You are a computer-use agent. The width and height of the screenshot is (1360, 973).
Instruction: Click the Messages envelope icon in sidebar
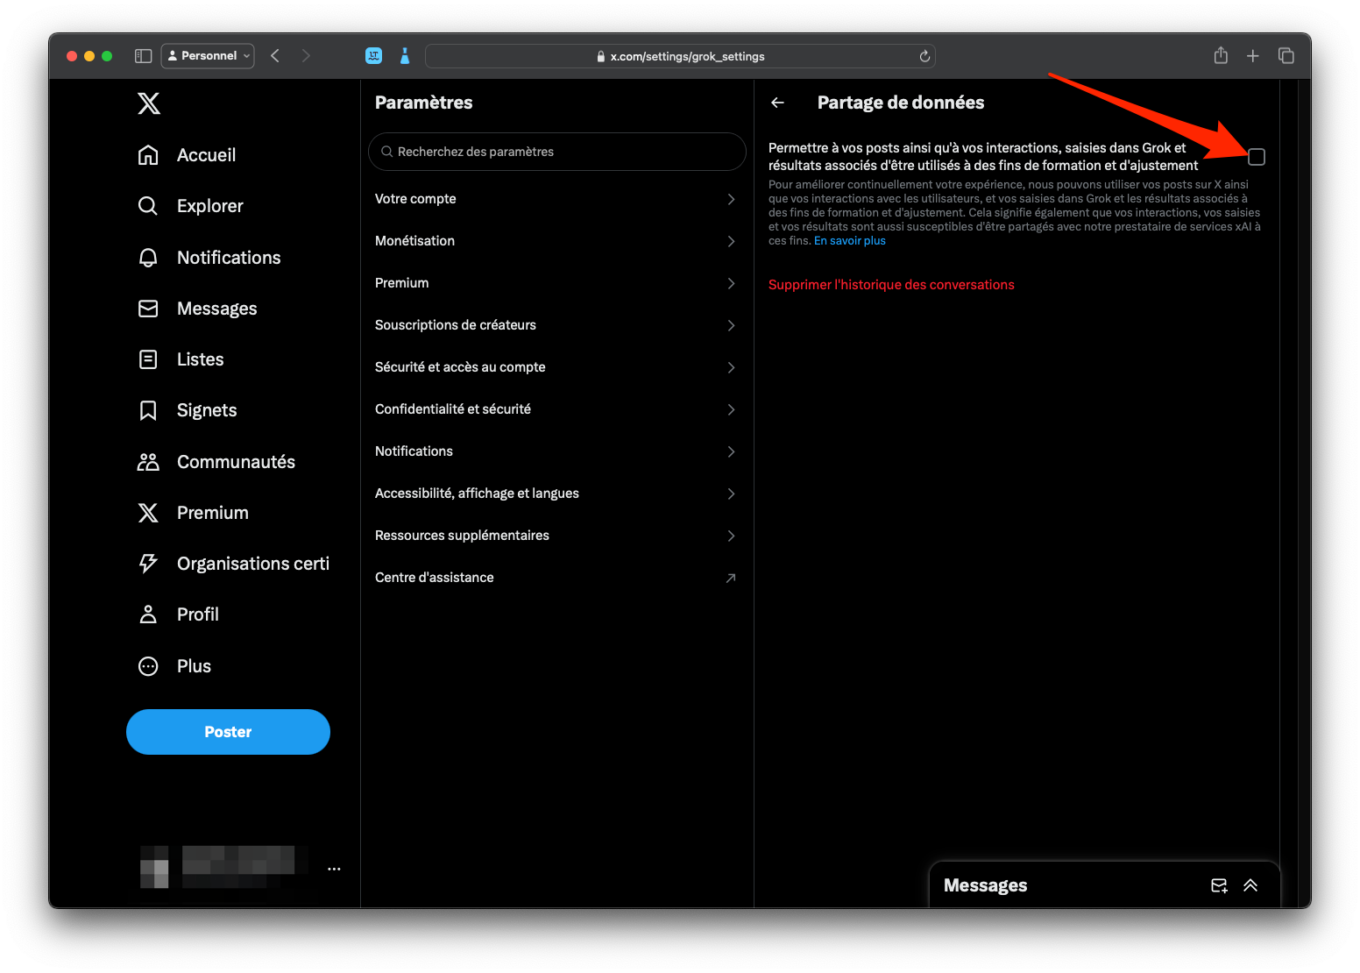coord(148,308)
